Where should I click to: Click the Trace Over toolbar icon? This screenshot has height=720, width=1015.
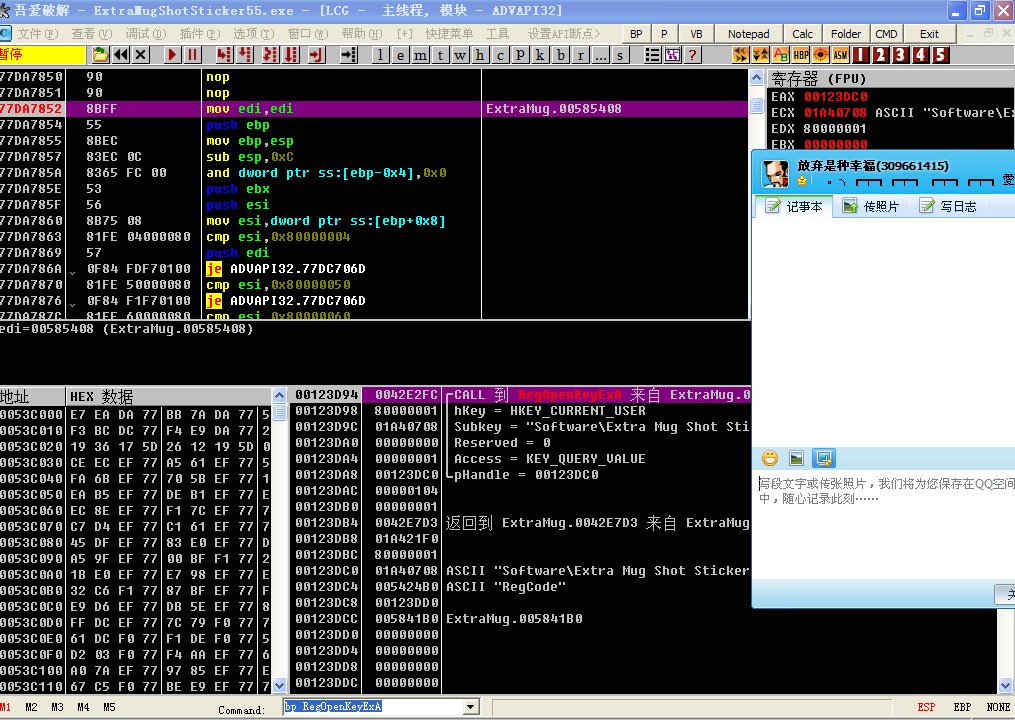coord(291,55)
